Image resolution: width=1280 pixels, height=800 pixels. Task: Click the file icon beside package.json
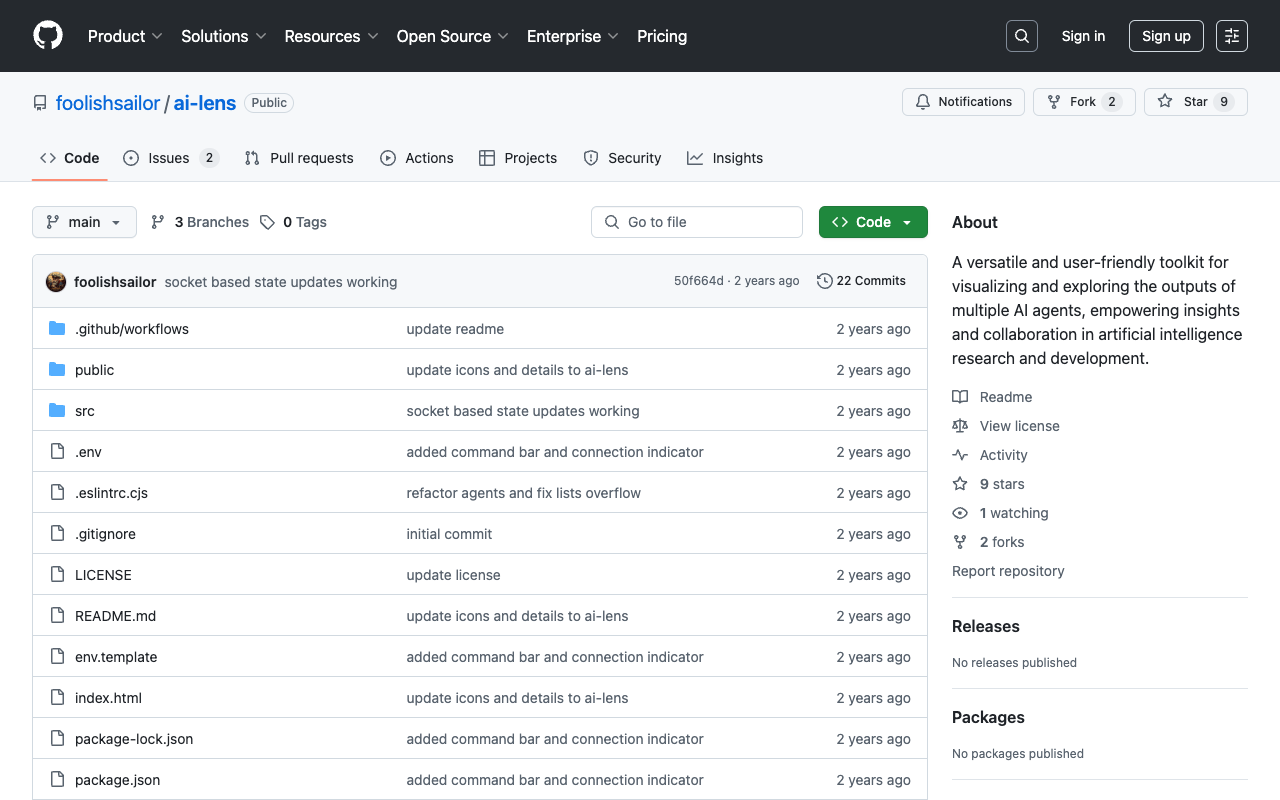[57, 780]
